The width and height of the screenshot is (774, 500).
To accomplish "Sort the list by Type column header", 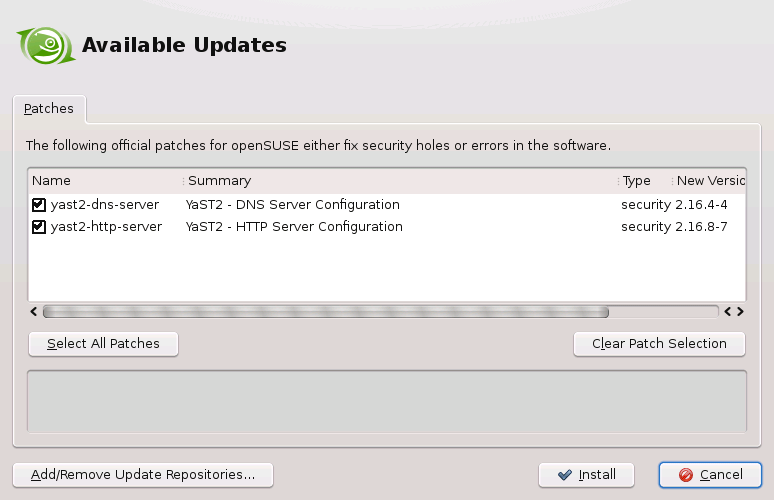I will (644, 181).
